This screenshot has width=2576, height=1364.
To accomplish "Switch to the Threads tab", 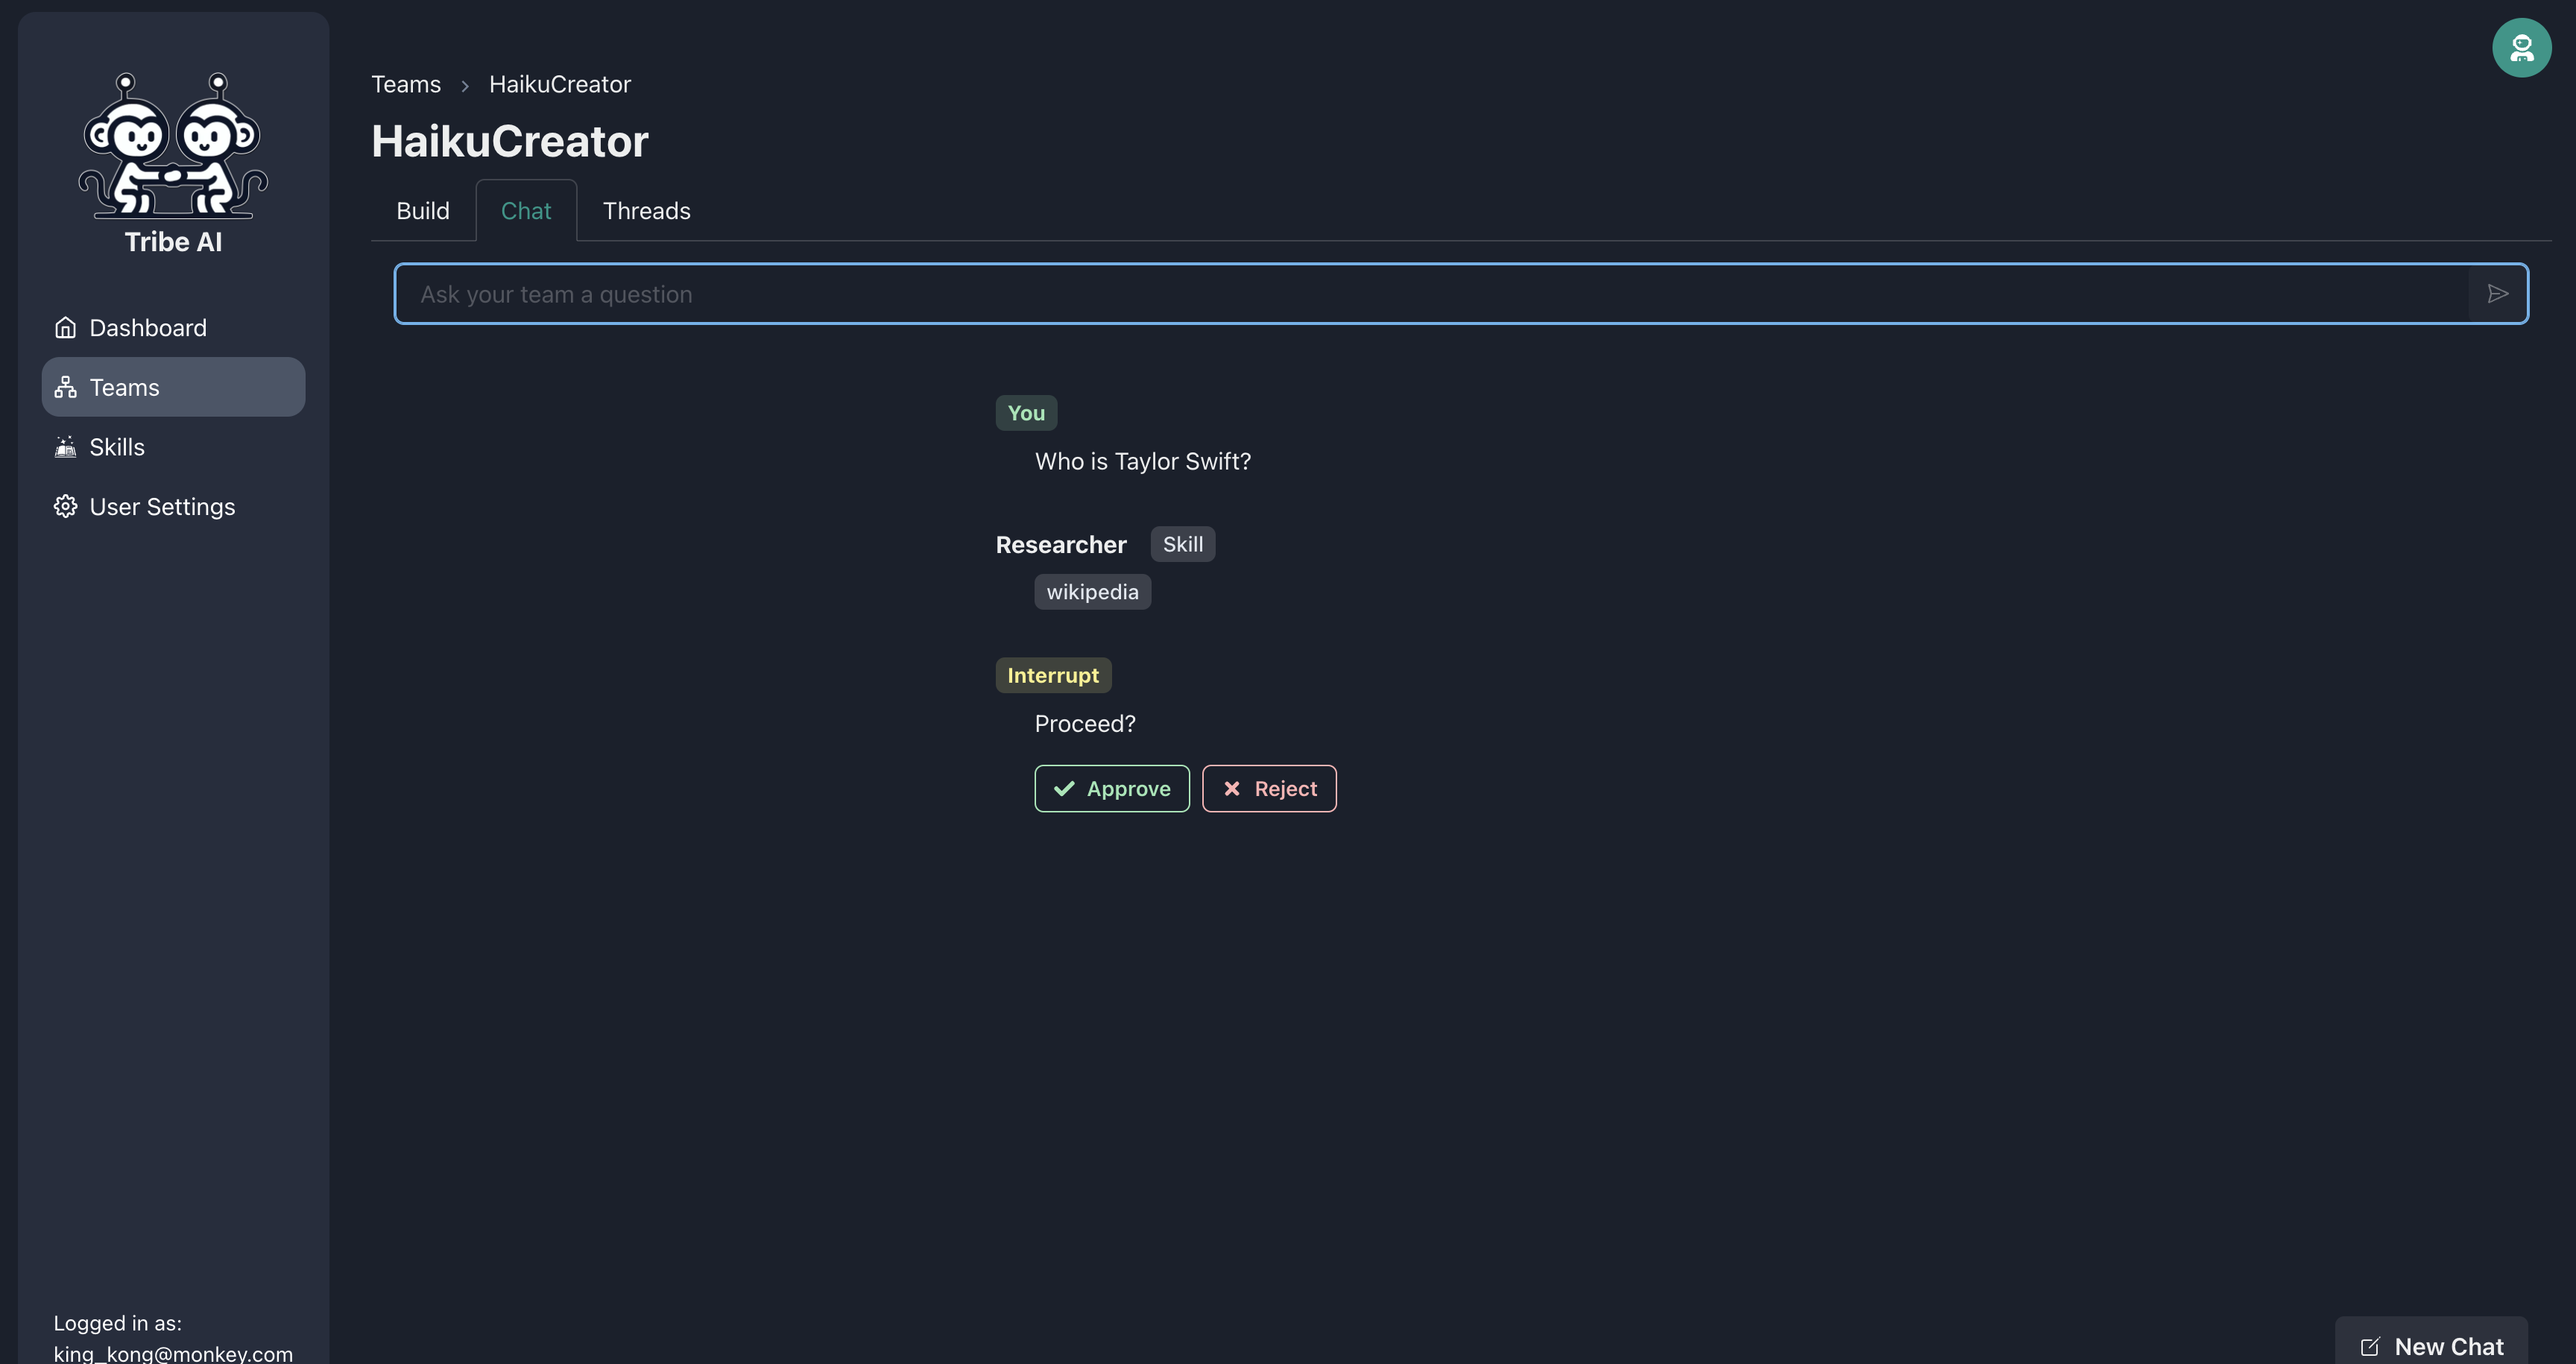I will (646, 211).
